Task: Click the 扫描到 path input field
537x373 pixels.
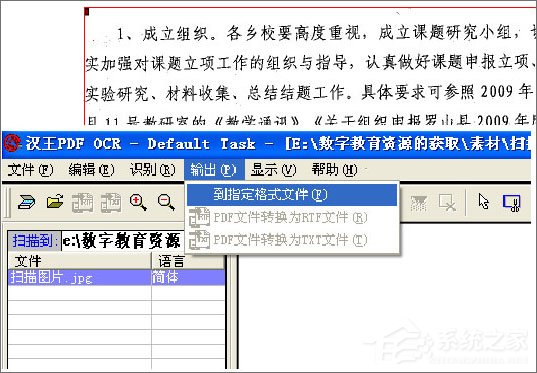Action: [x=123, y=241]
